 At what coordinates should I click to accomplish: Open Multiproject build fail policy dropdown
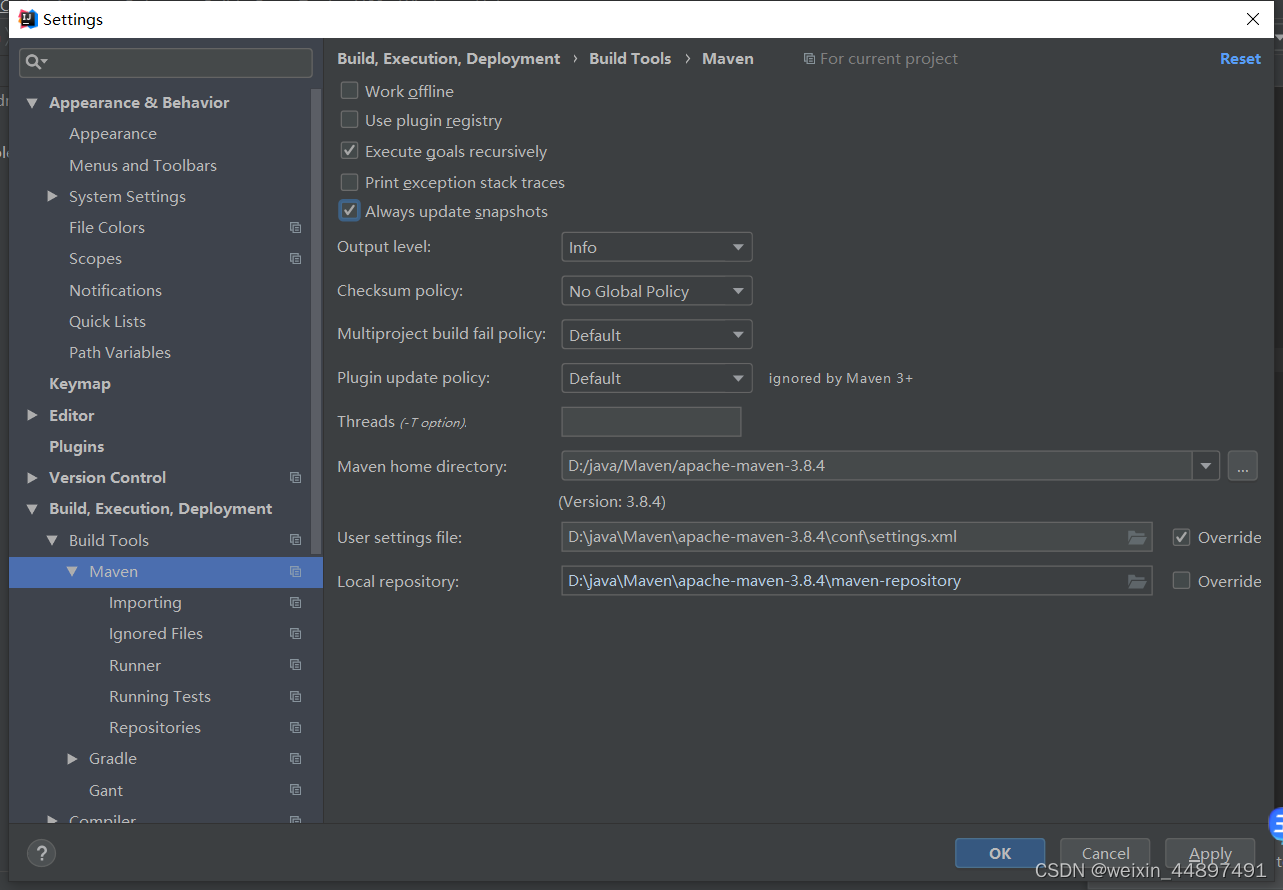[656, 335]
